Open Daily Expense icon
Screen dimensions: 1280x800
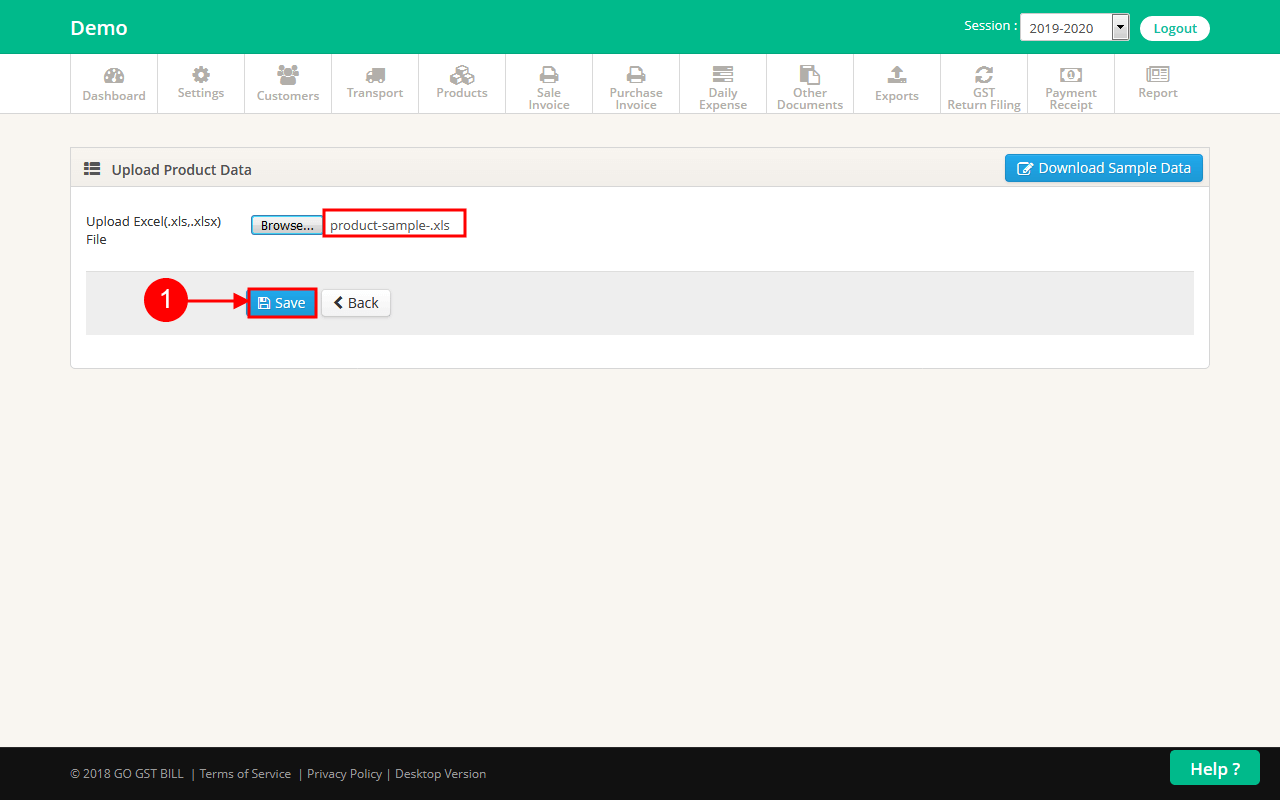(723, 75)
